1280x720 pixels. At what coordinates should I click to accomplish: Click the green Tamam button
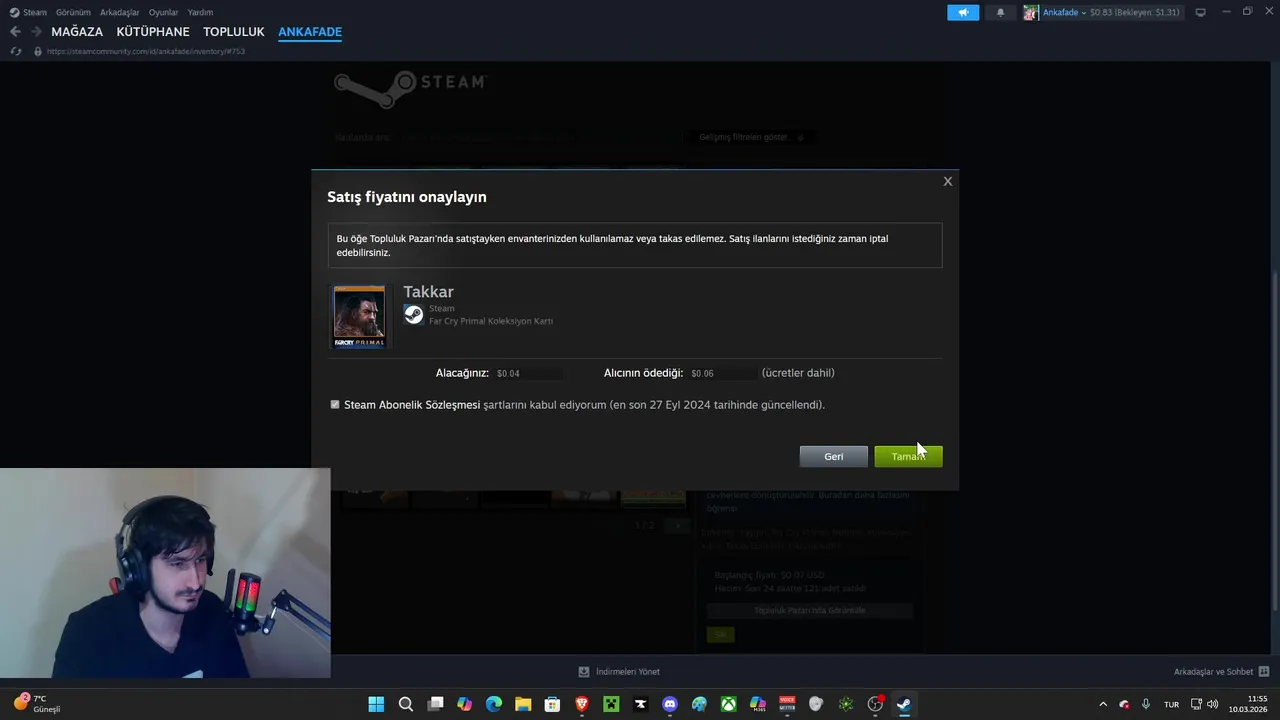(x=908, y=456)
